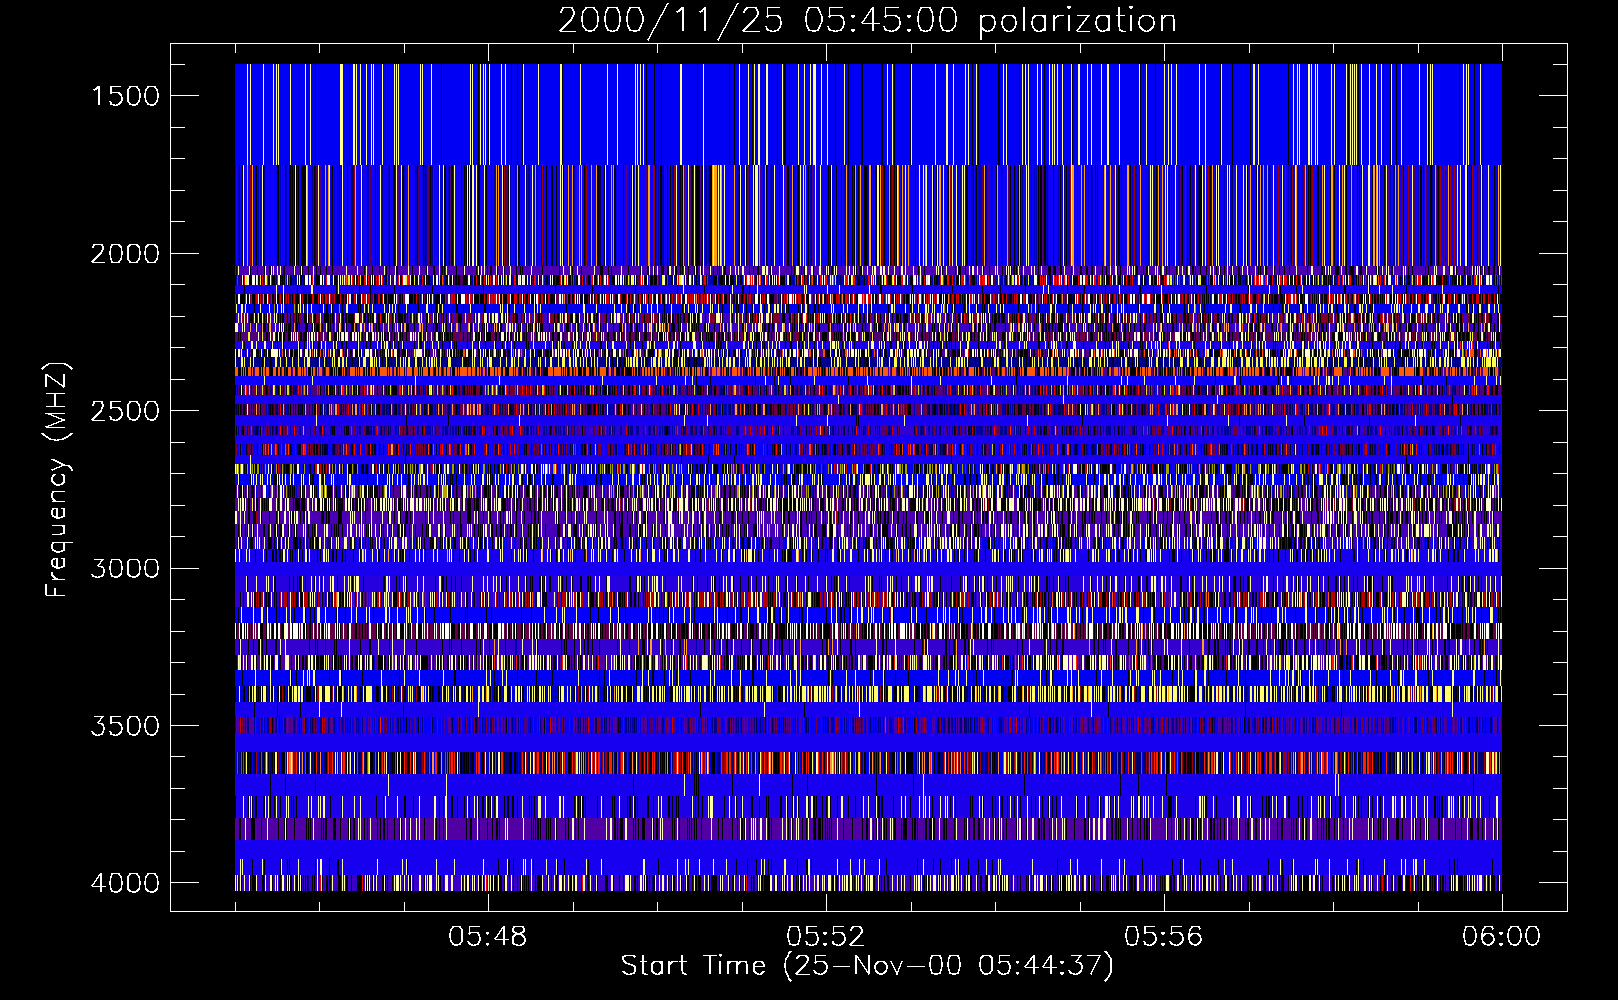Viewport: 1618px width, 1000px height.
Task: Click the 05:52 time tick label
Action: pos(826,937)
